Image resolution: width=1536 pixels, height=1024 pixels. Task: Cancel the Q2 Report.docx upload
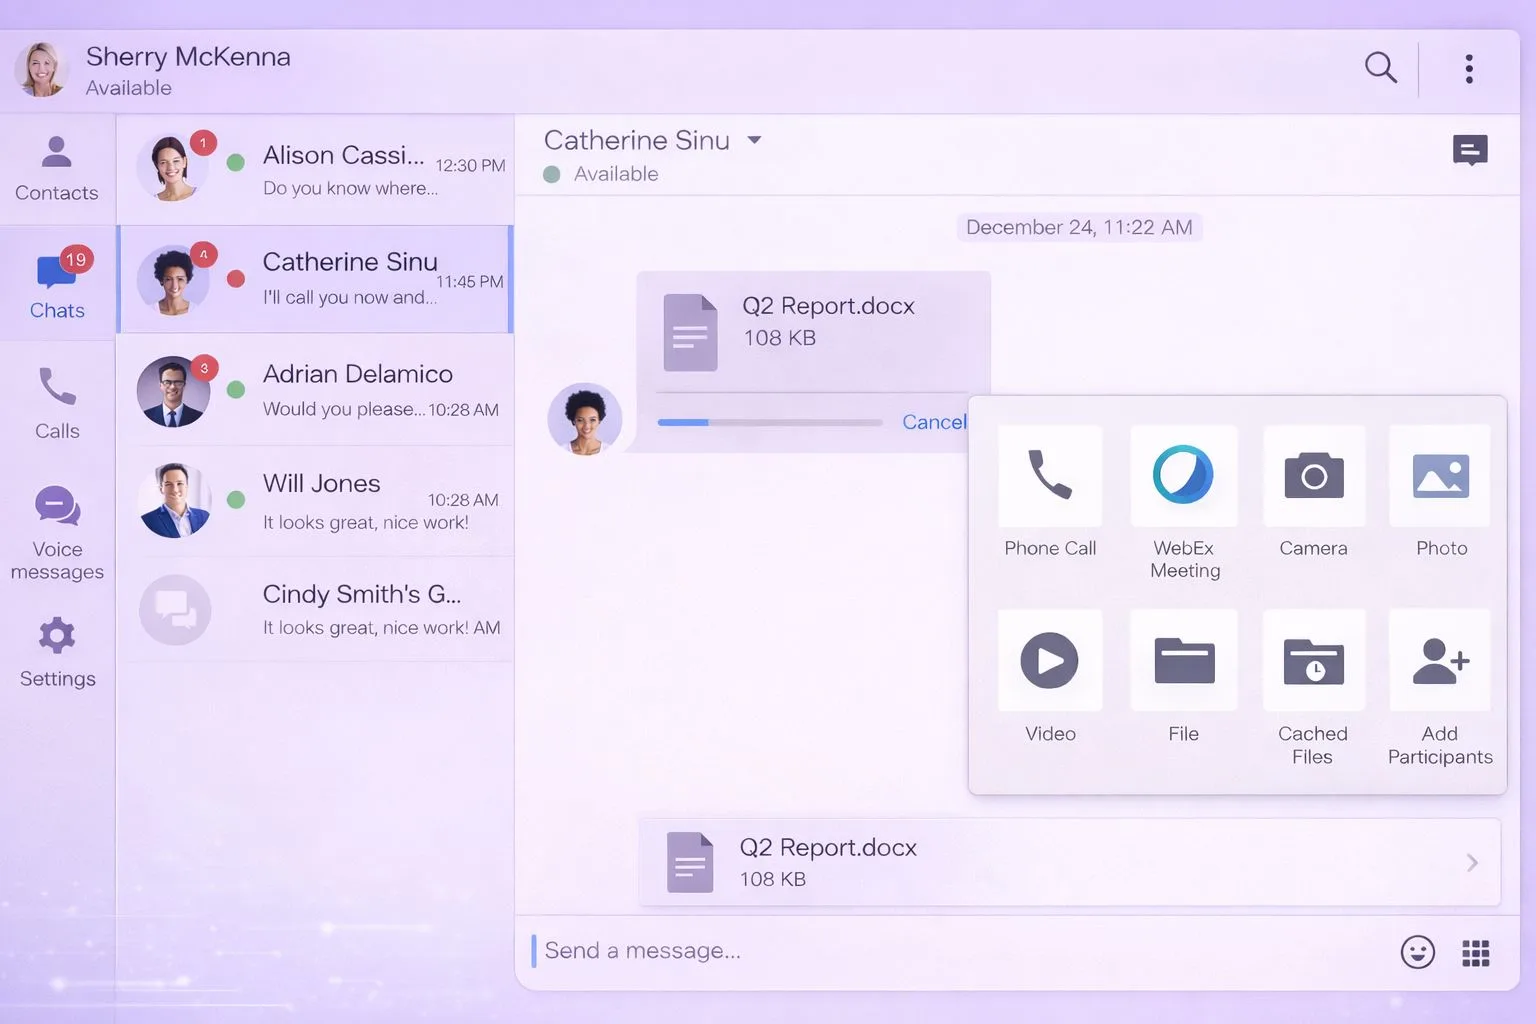[x=934, y=422]
